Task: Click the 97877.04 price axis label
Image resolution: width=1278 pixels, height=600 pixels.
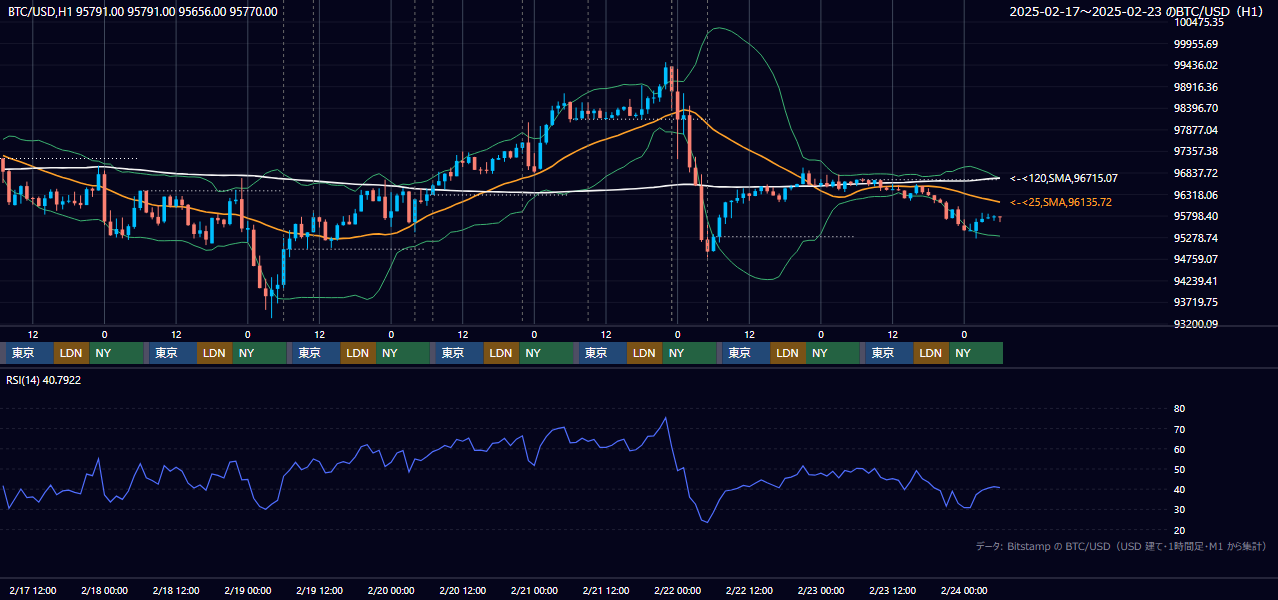Action: pyautogui.click(x=1196, y=130)
